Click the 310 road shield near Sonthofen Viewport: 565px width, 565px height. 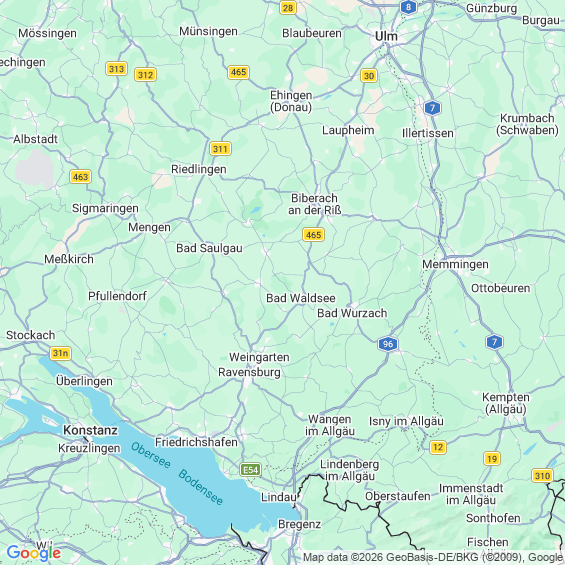pos(542,476)
